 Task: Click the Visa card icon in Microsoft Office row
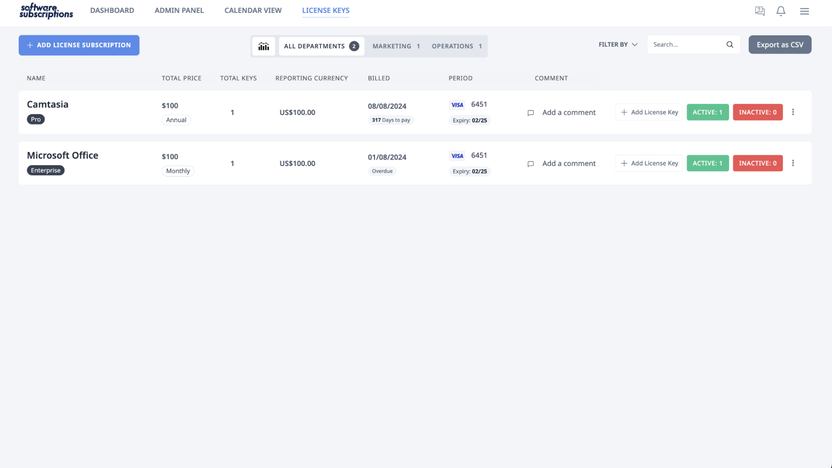coord(457,156)
